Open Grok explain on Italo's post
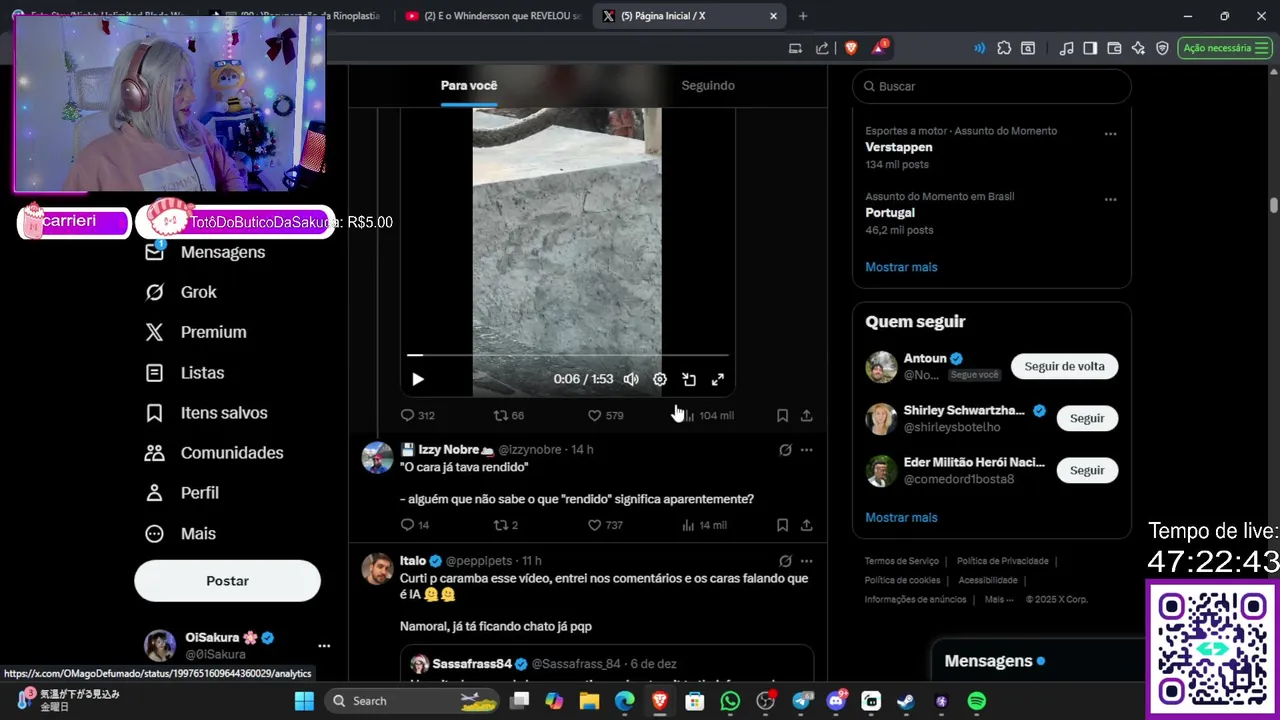Screen dimensions: 1280x720 [785, 561]
